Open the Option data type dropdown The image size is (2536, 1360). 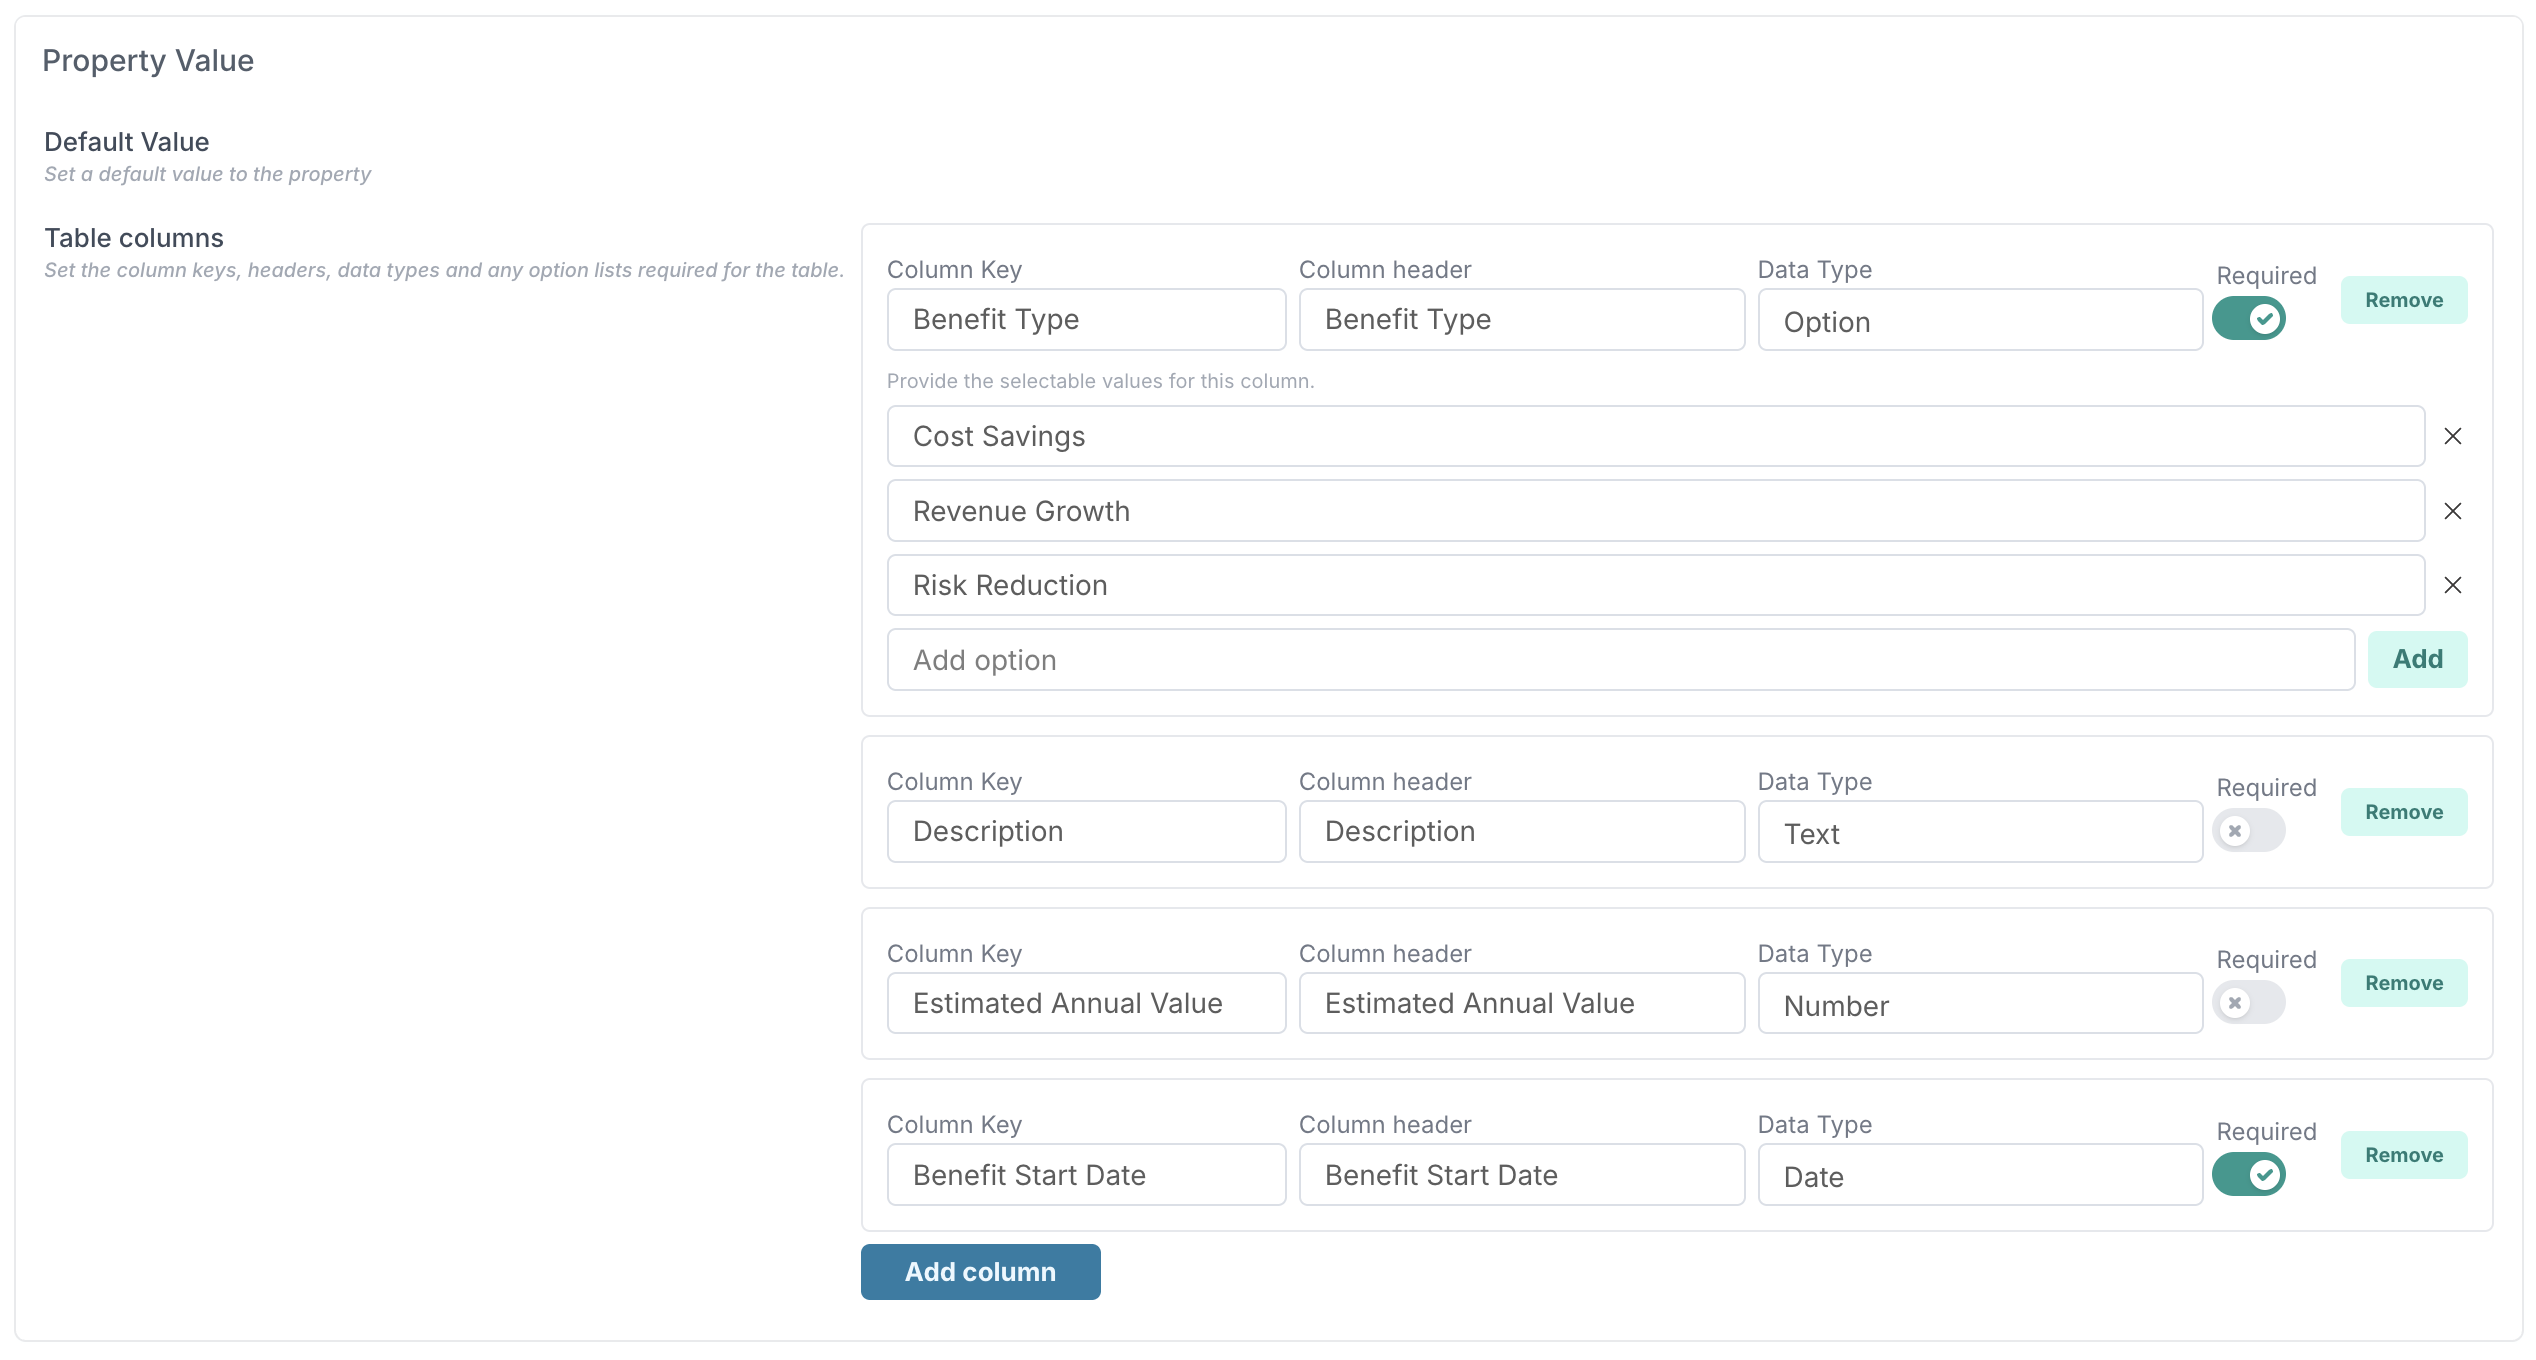(x=1979, y=321)
